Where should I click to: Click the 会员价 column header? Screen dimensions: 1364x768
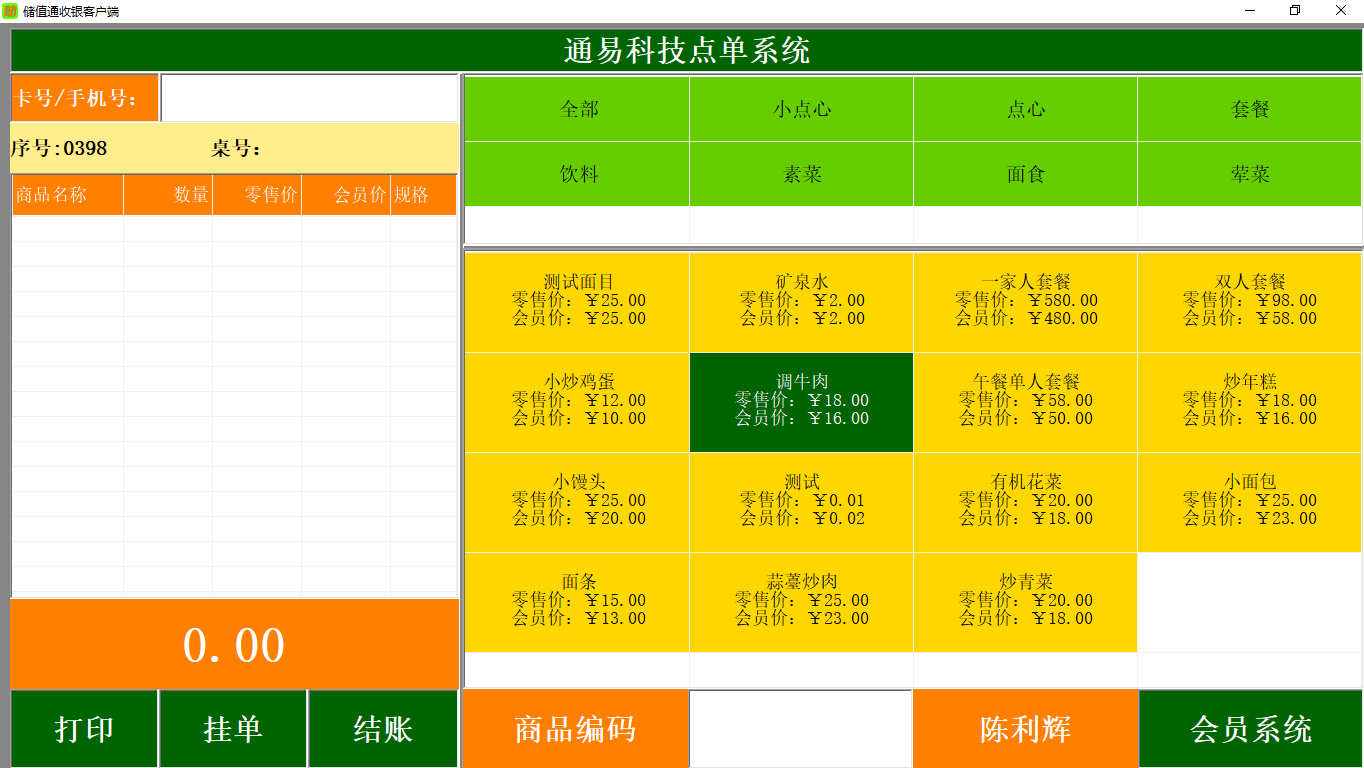(x=346, y=195)
